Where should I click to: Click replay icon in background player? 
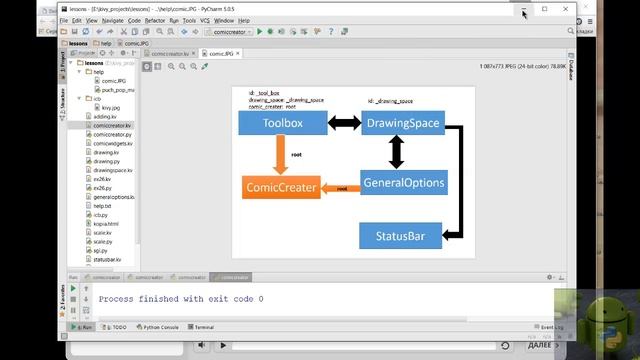(505, 345)
